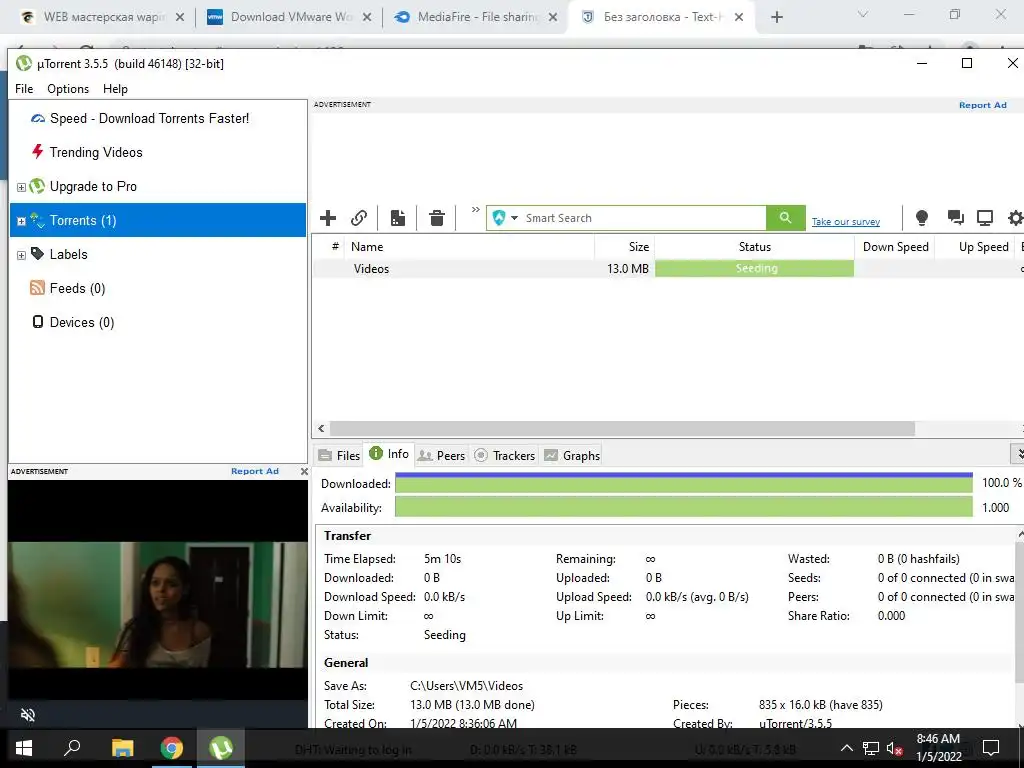This screenshot has height=768, width=1024.
Task: Select Devices (0) in sidebar
Action: click(82, 322)
